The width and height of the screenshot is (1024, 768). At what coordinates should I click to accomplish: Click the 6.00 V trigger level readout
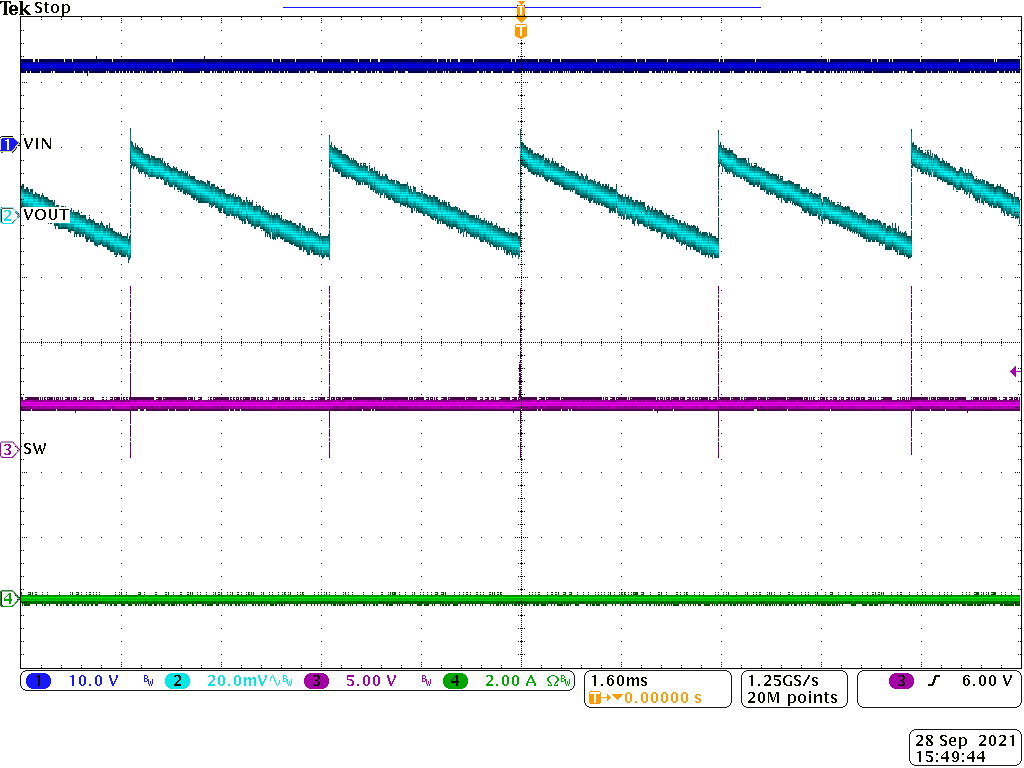click(985, 681)
